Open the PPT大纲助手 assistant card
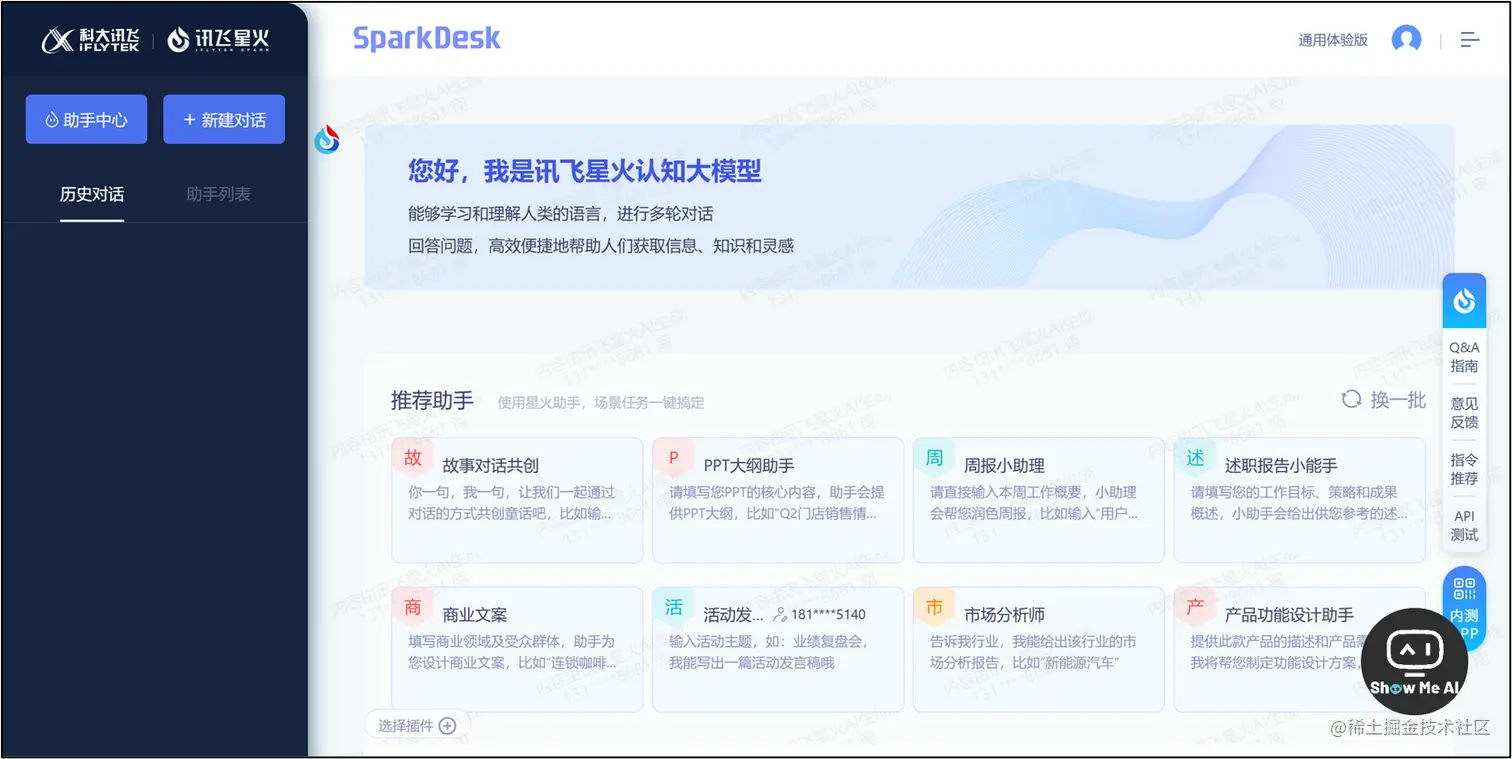The width and height of the screenshot is (1512, 759). [x=778, y=500]
